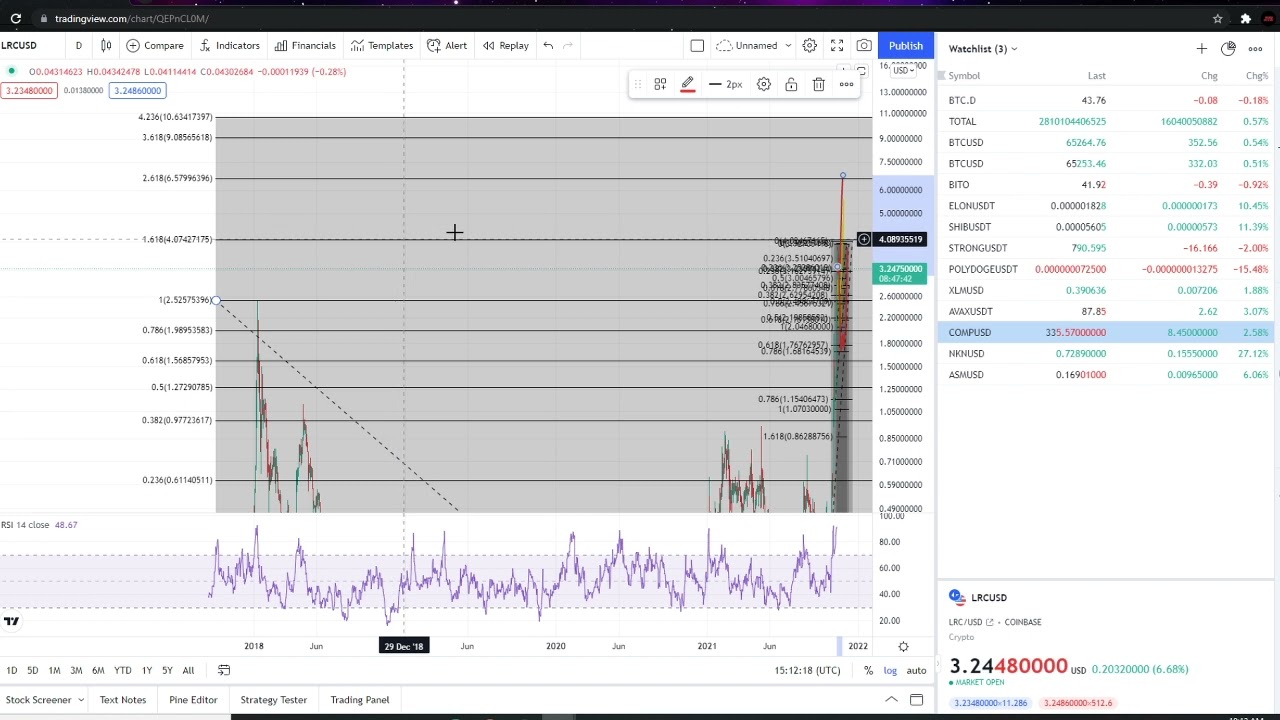The height and width of the screenshot is (720, 1280).
Task: Open watchlist advanced view icon
Action: coord(1228,49)
